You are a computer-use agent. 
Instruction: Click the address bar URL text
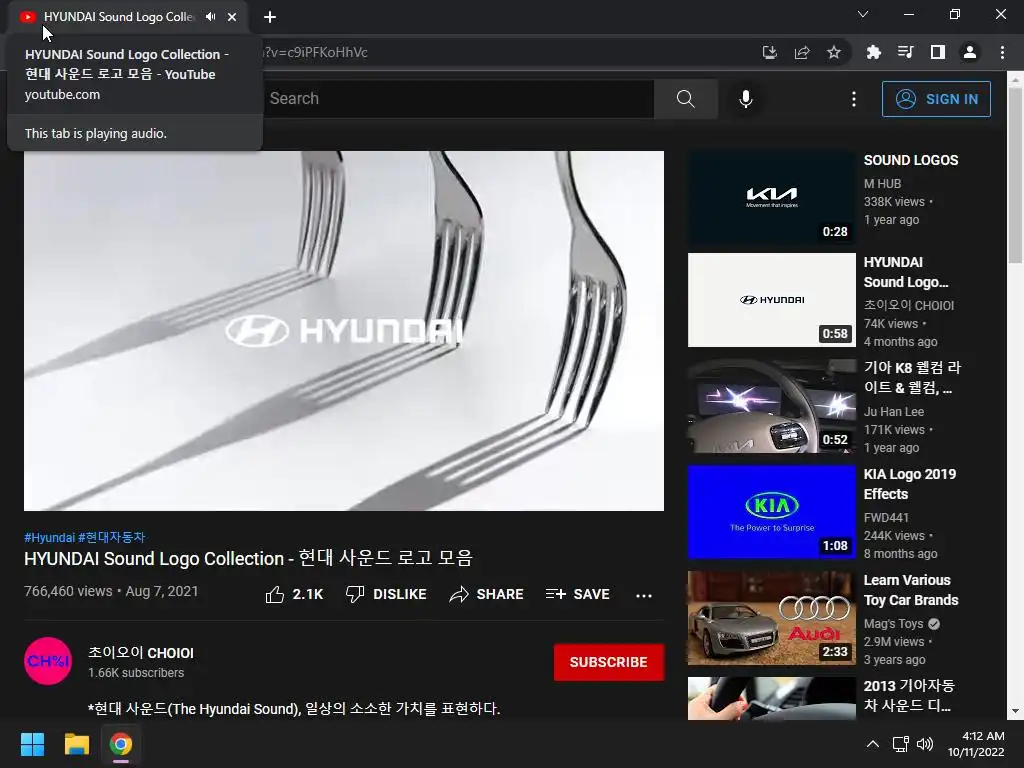[x=316, y=52]
